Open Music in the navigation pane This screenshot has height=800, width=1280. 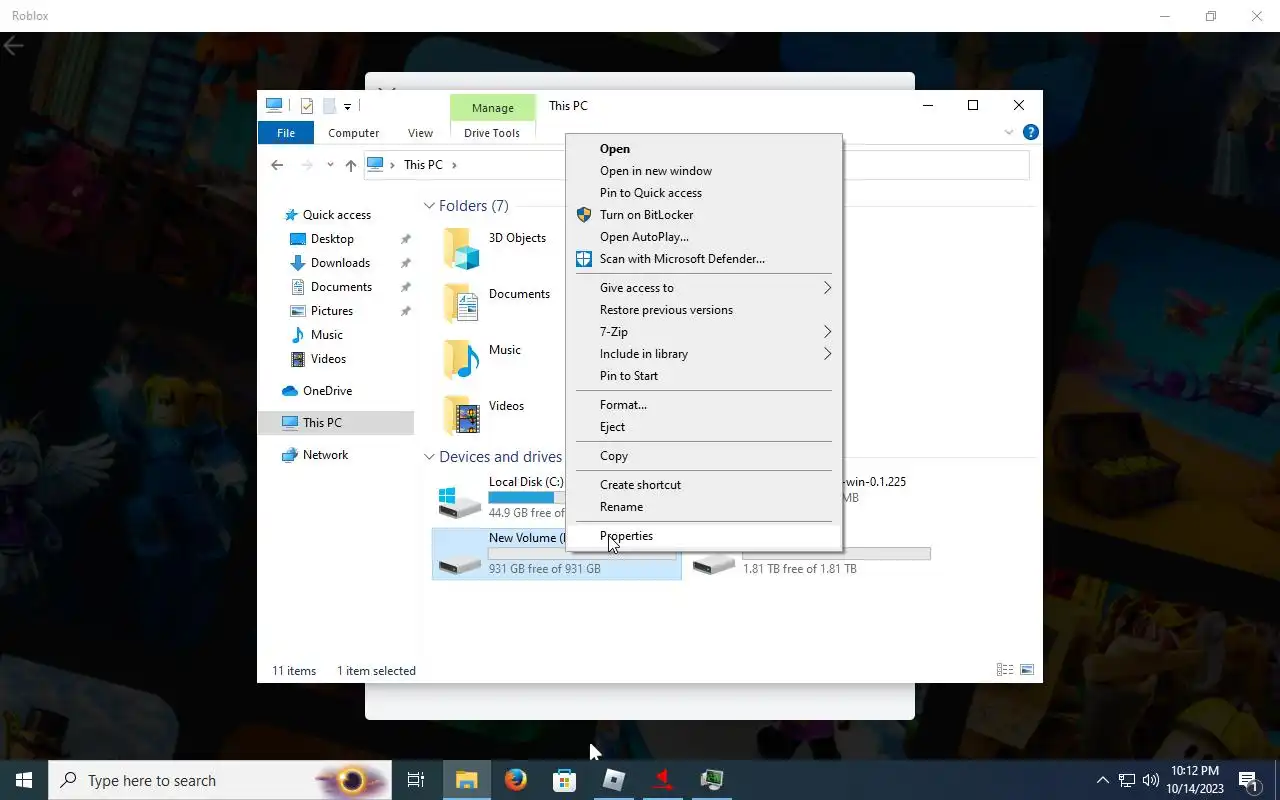[x=327, y=335]
